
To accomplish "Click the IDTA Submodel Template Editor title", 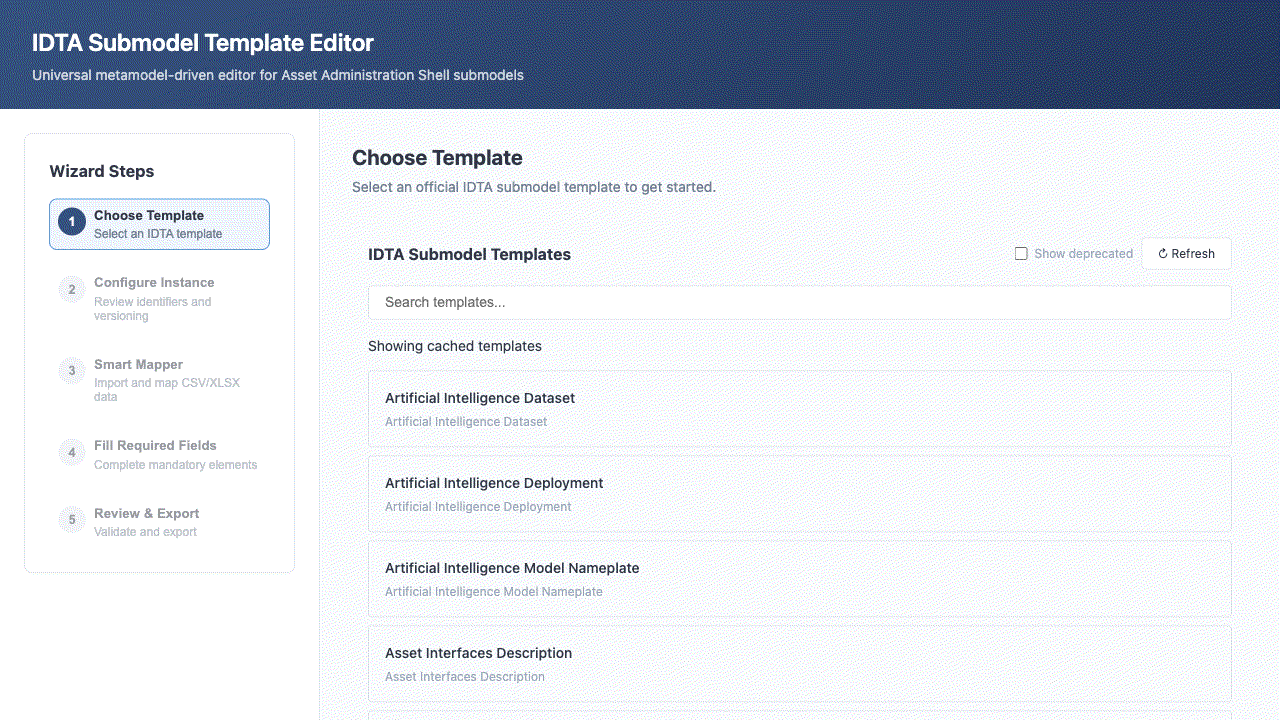I will pyautogui.click(x=203, y=43).
